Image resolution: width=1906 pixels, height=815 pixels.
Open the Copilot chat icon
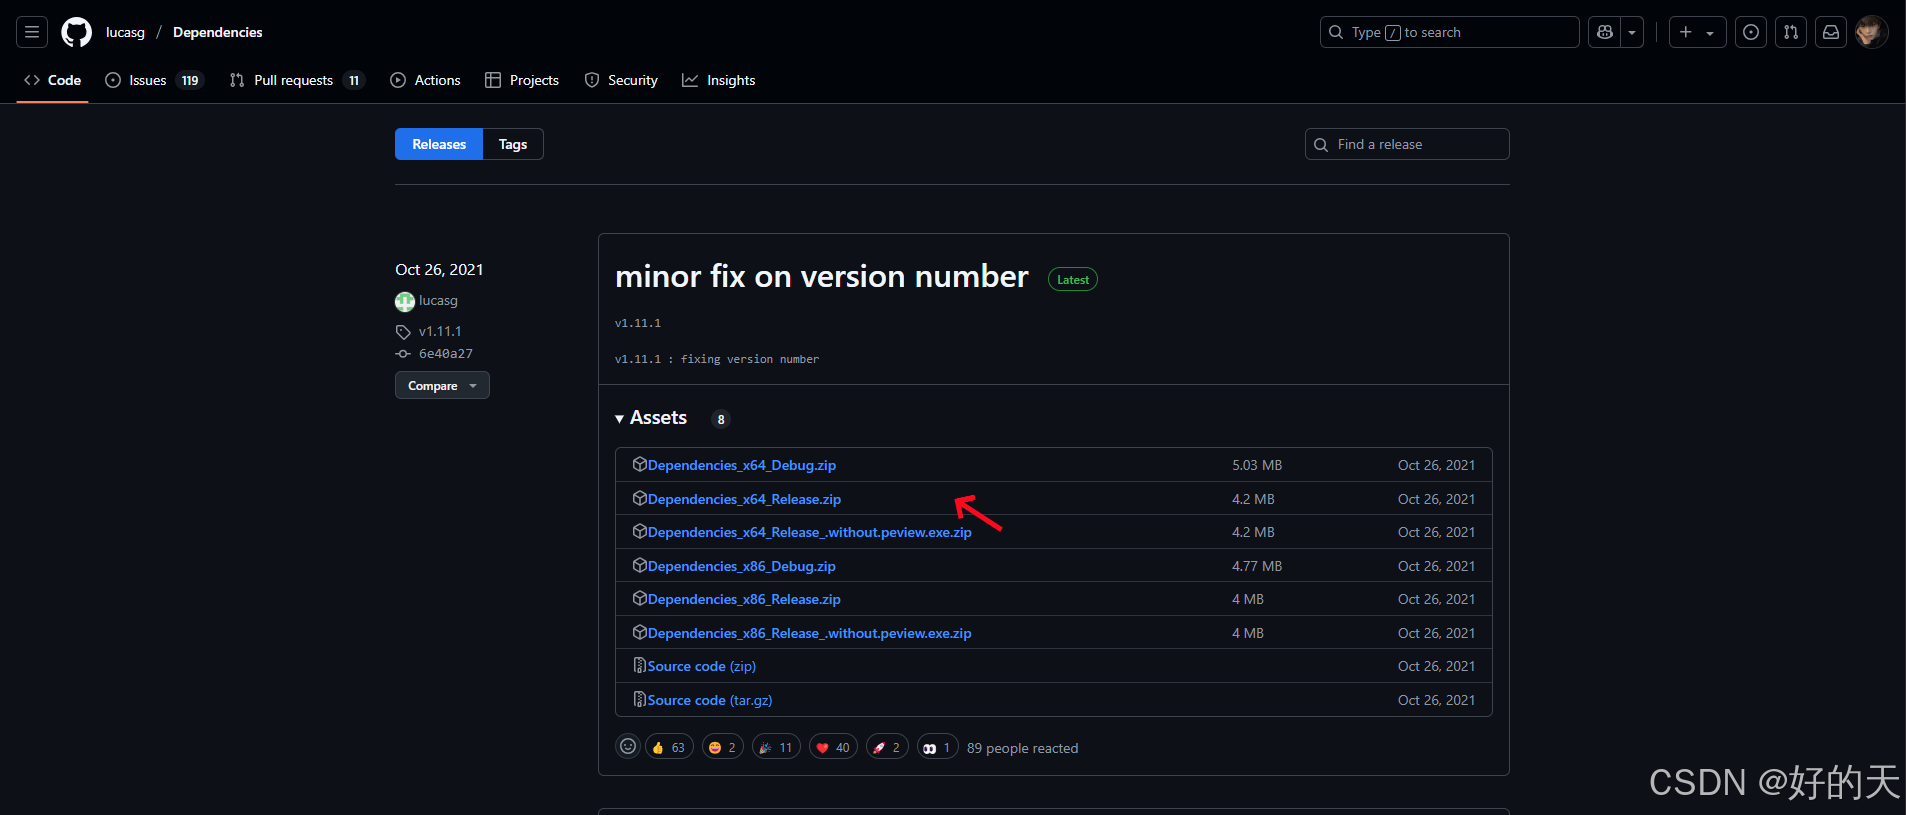pyautogui.click(x=1605, y=32)
